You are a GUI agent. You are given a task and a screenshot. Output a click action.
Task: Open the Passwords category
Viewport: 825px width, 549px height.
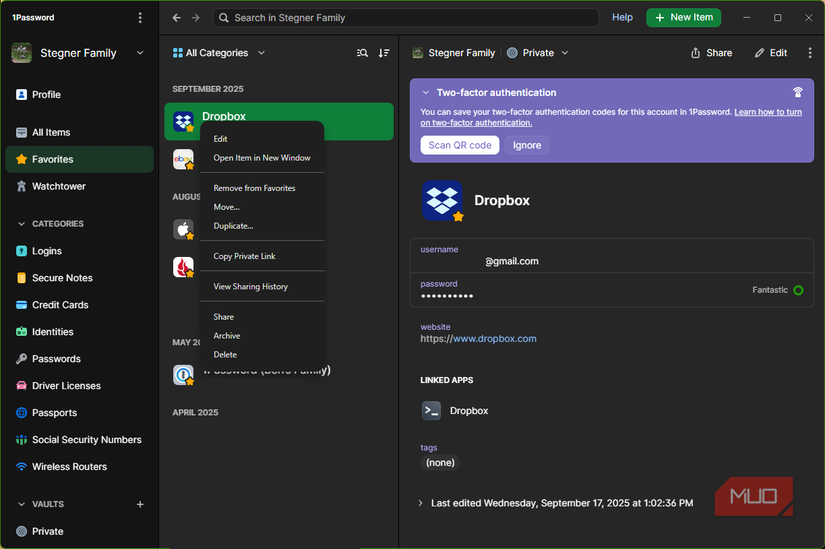click(79, 359)
